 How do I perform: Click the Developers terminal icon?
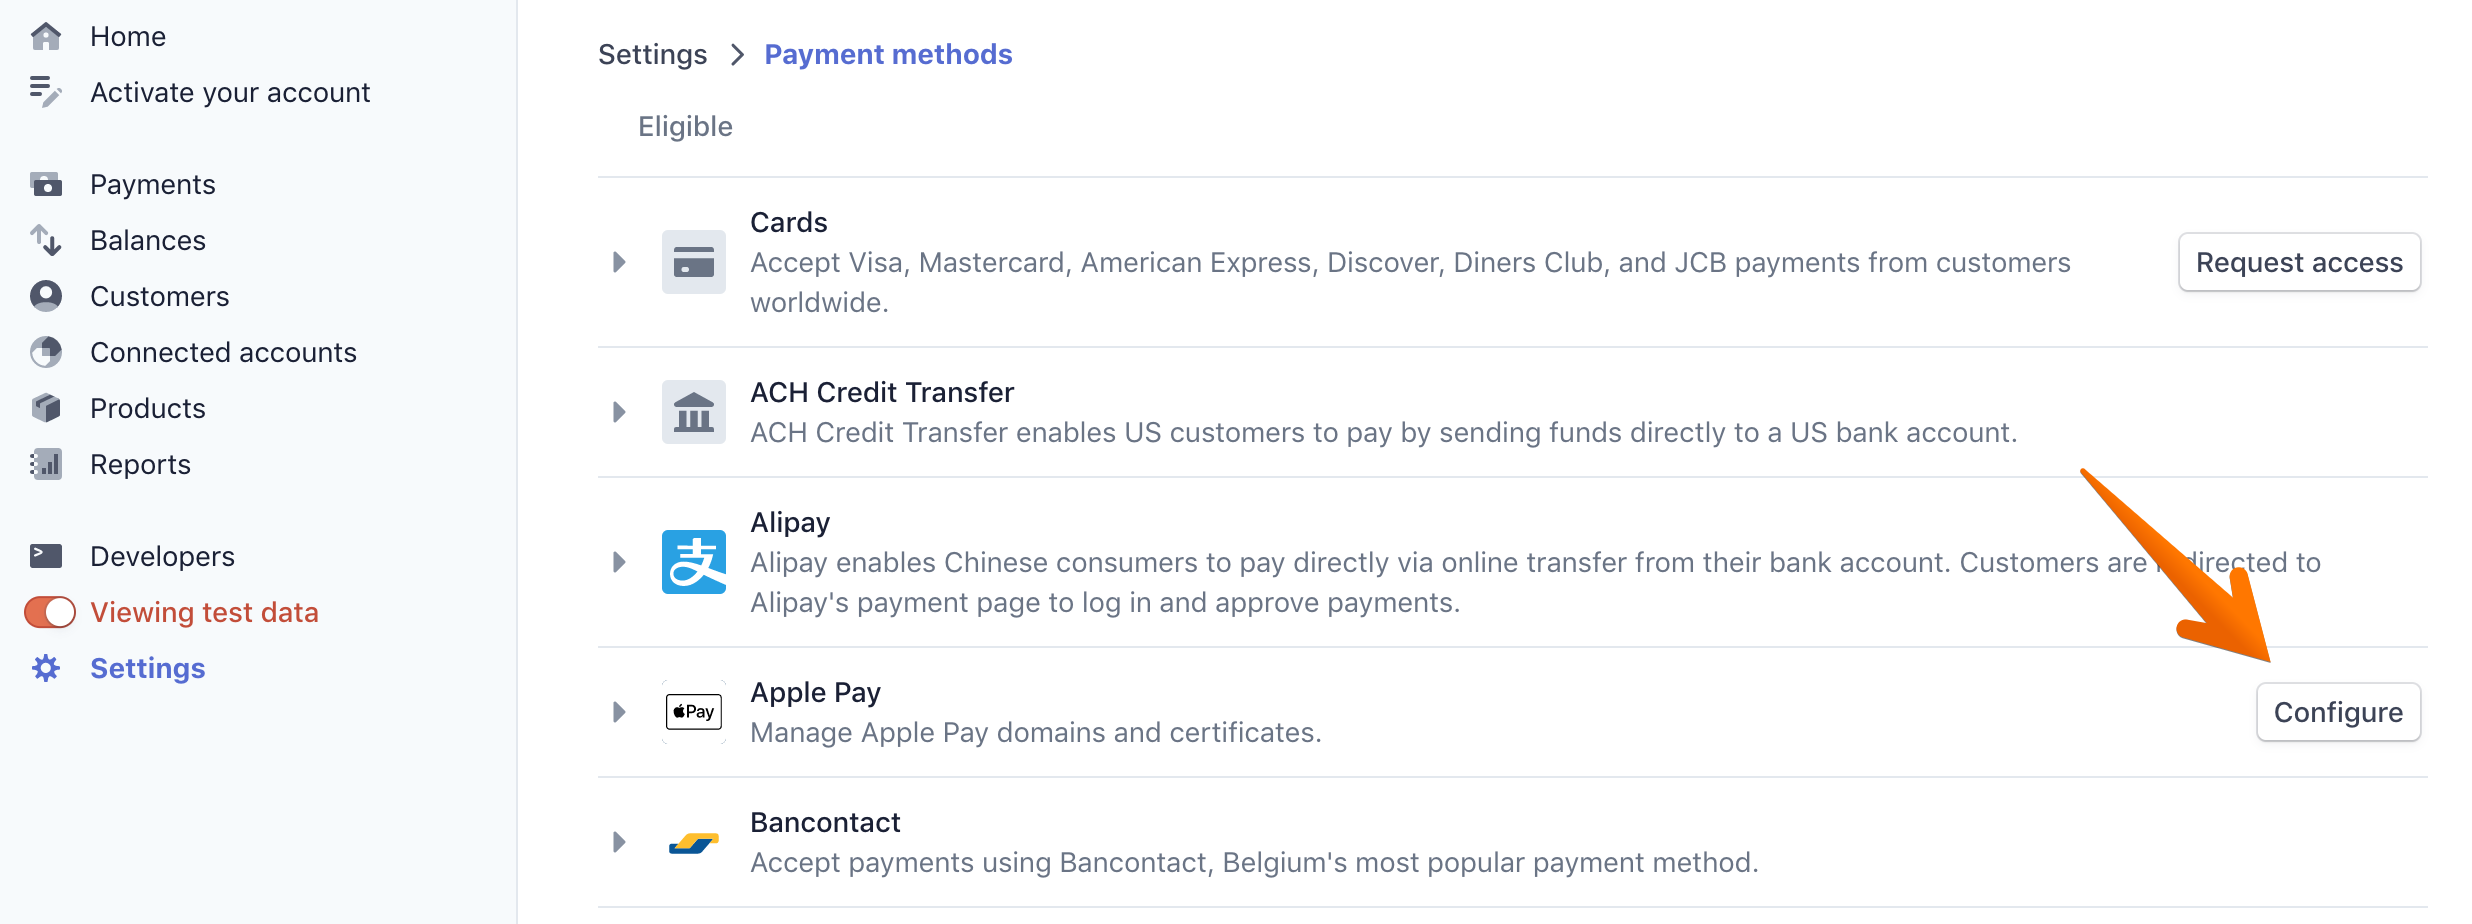coord(46,556)
